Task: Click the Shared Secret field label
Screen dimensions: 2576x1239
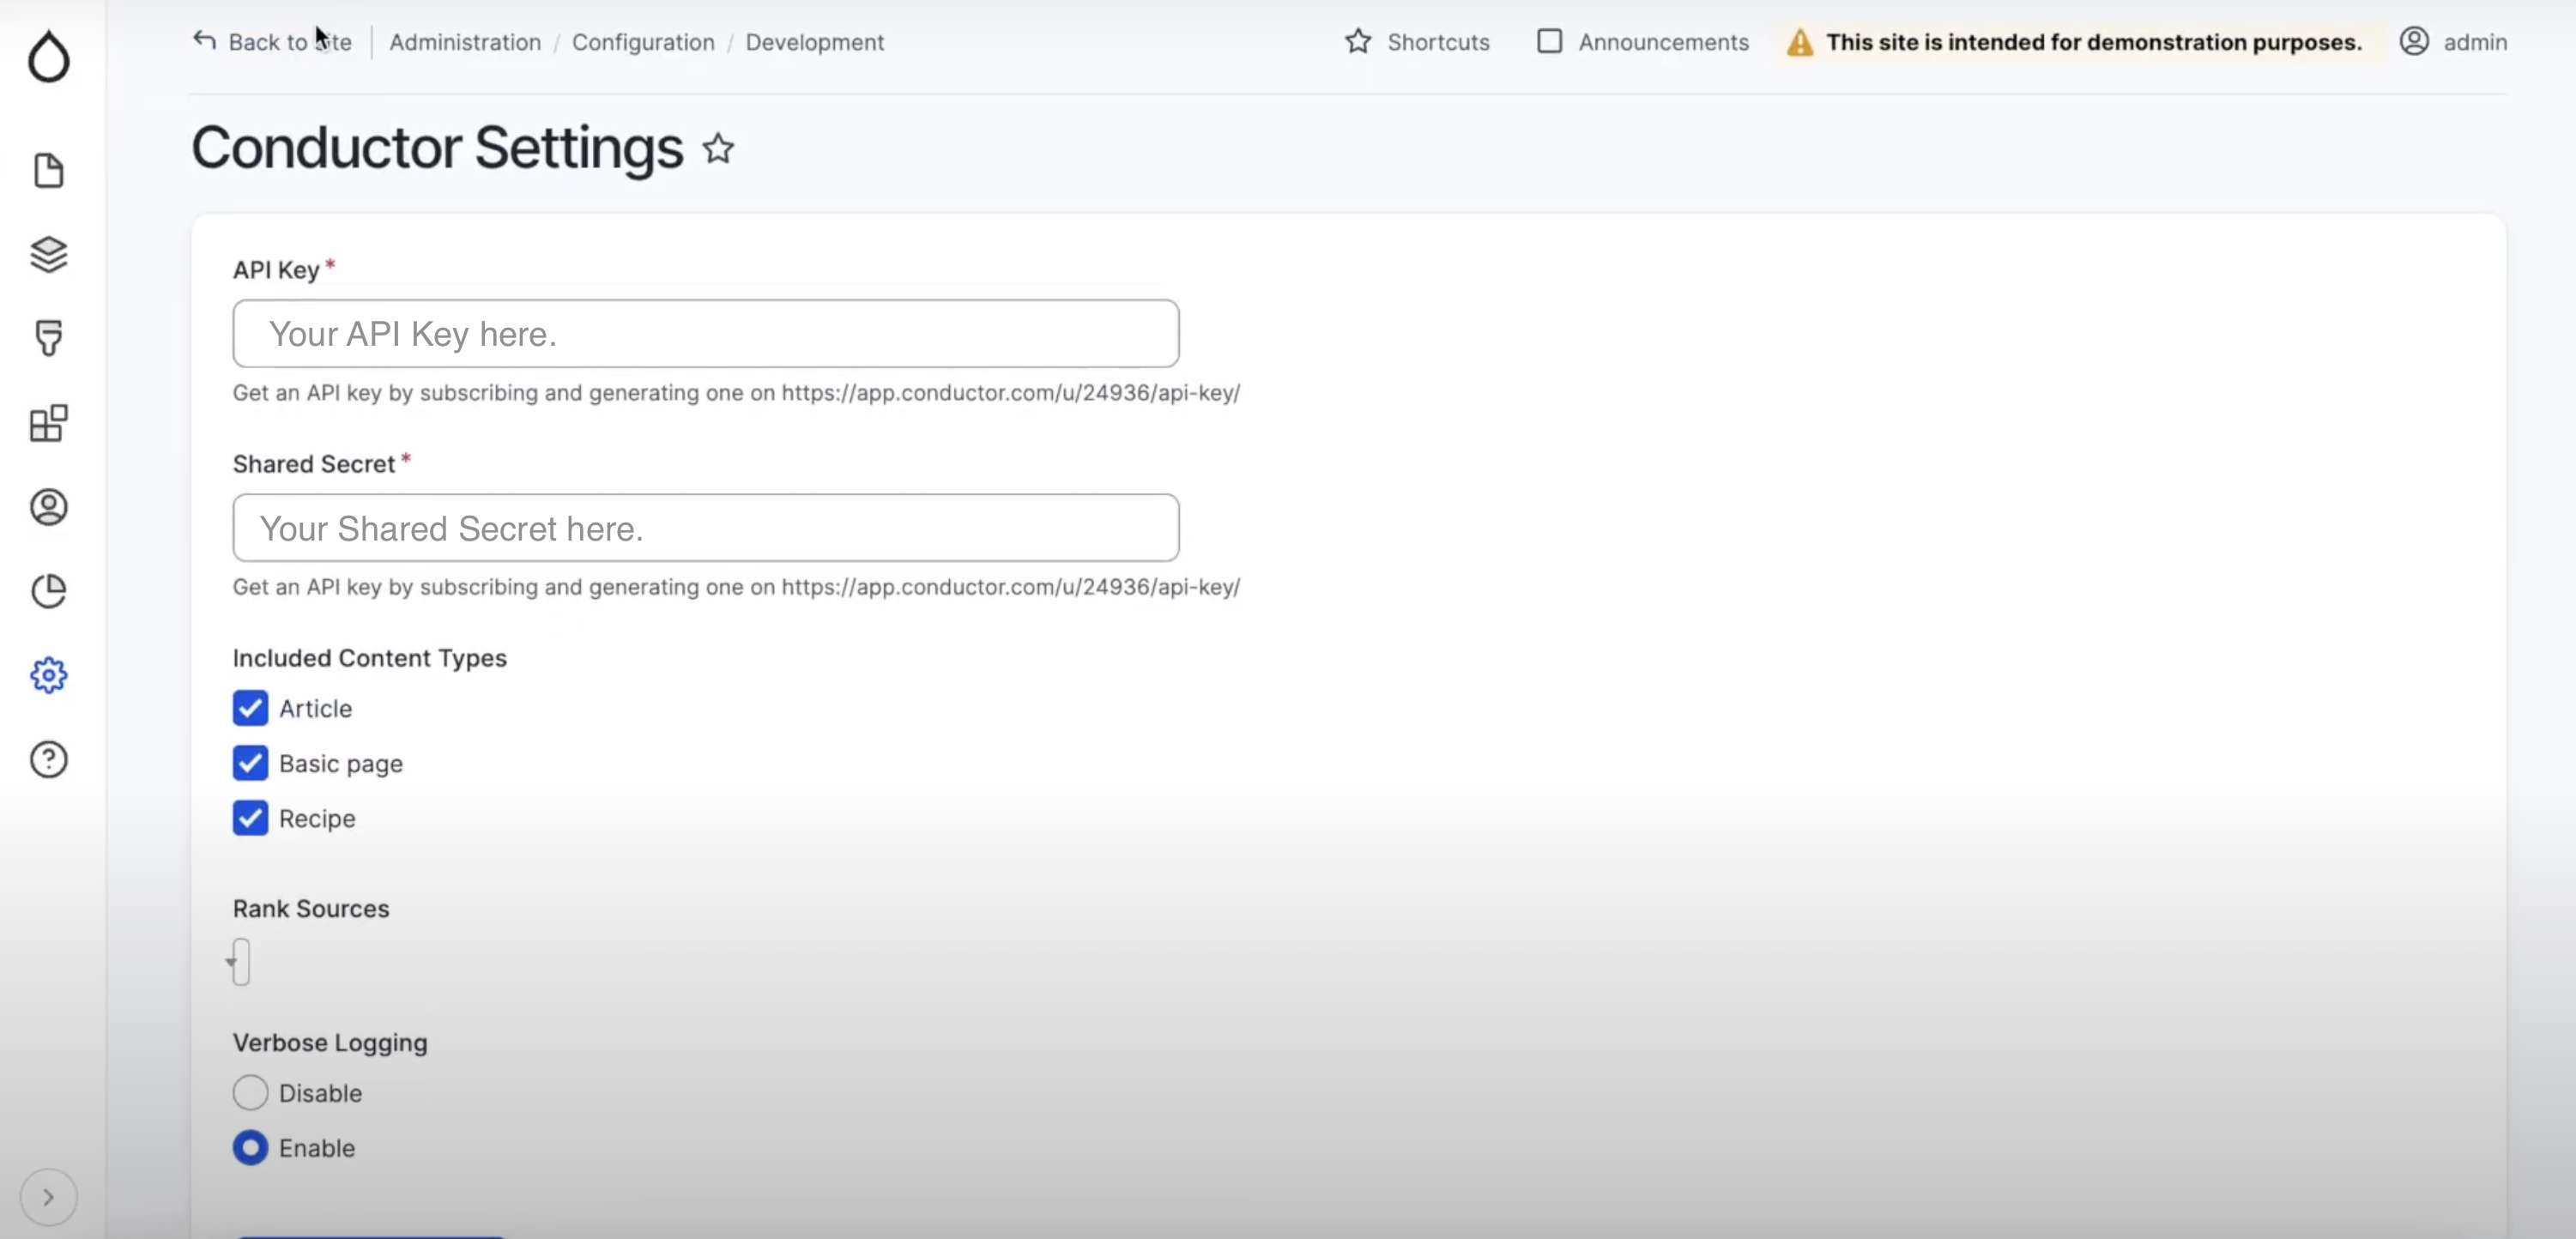Action: click(x=314, y=464)
